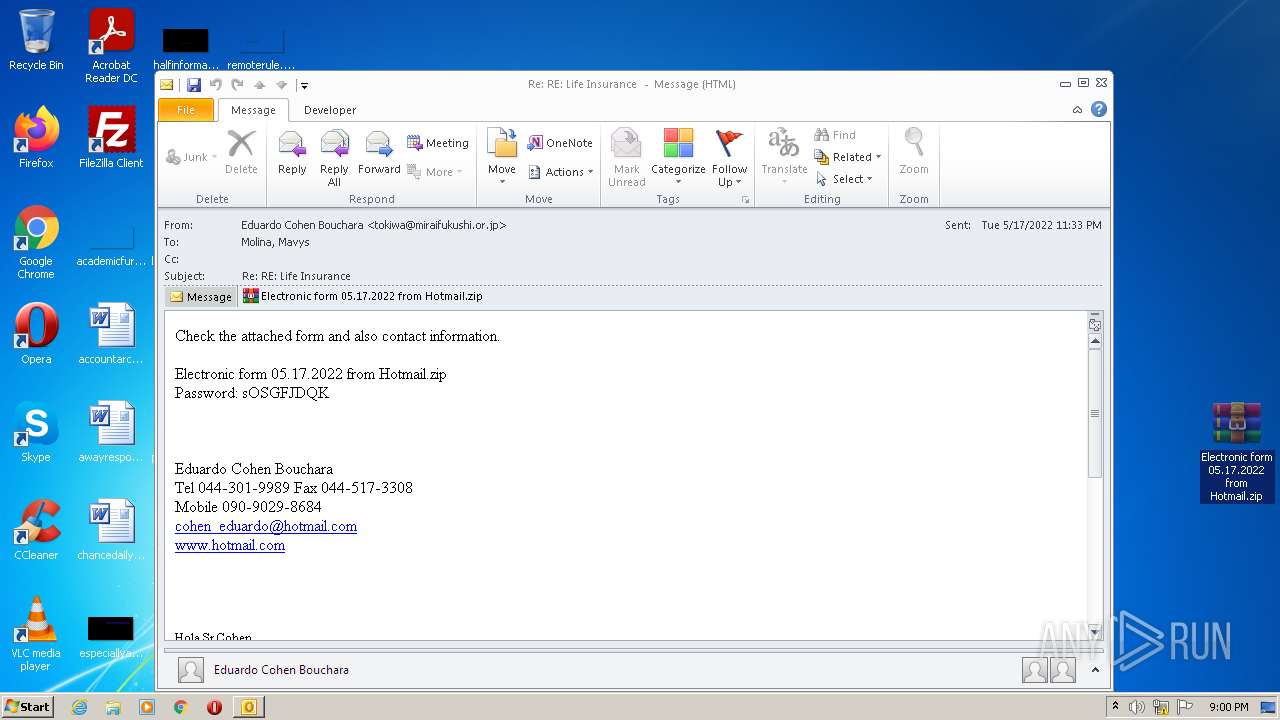Click the Undo arrow in title bar
The image size is (1280, 720).
tap(216, 85)
